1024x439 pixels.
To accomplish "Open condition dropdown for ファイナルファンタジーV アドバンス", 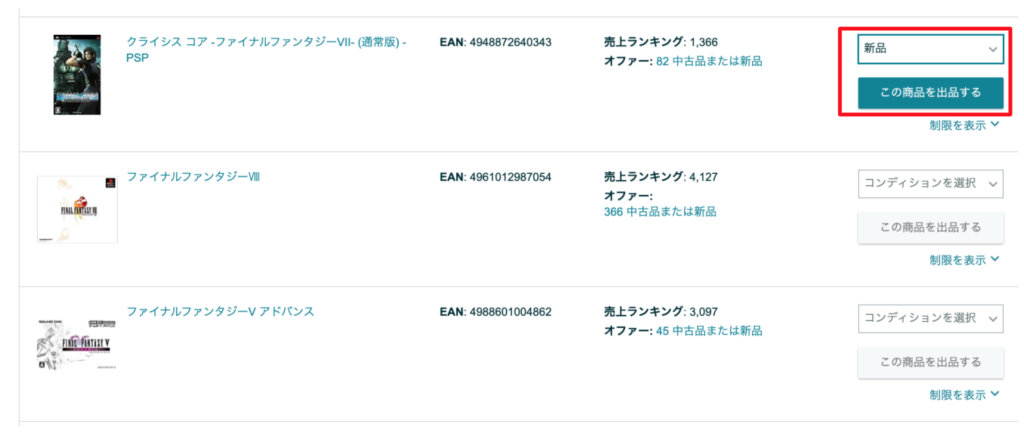I will pos(930,318).
